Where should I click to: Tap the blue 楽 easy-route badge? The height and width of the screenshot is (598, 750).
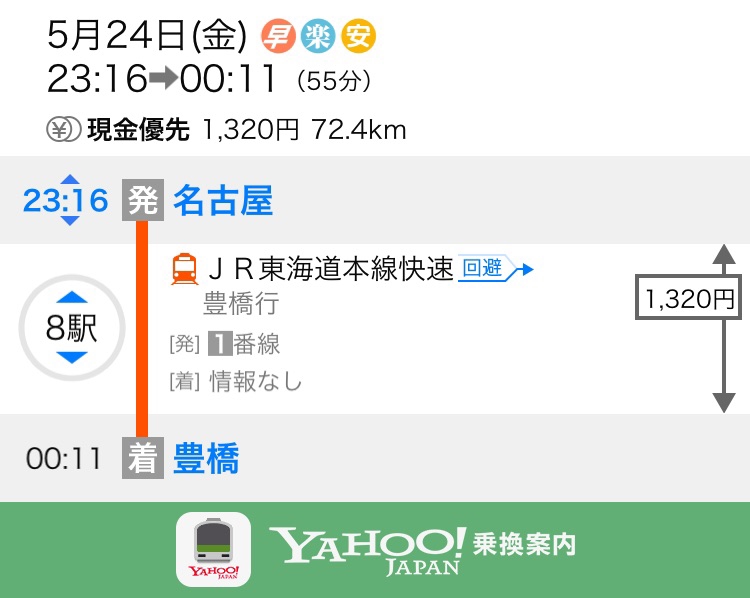[318, 36]
